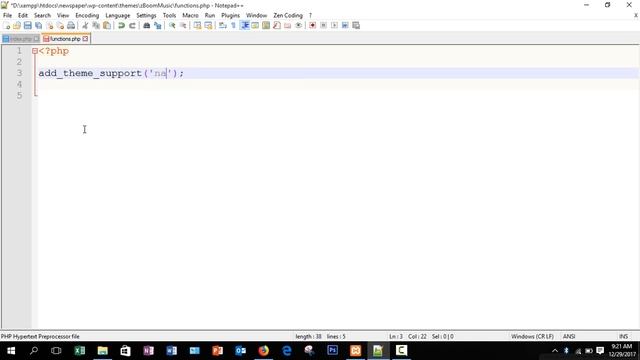Toggle the INS insert mode indicator
640x360 pixels.
pos(623,337)
